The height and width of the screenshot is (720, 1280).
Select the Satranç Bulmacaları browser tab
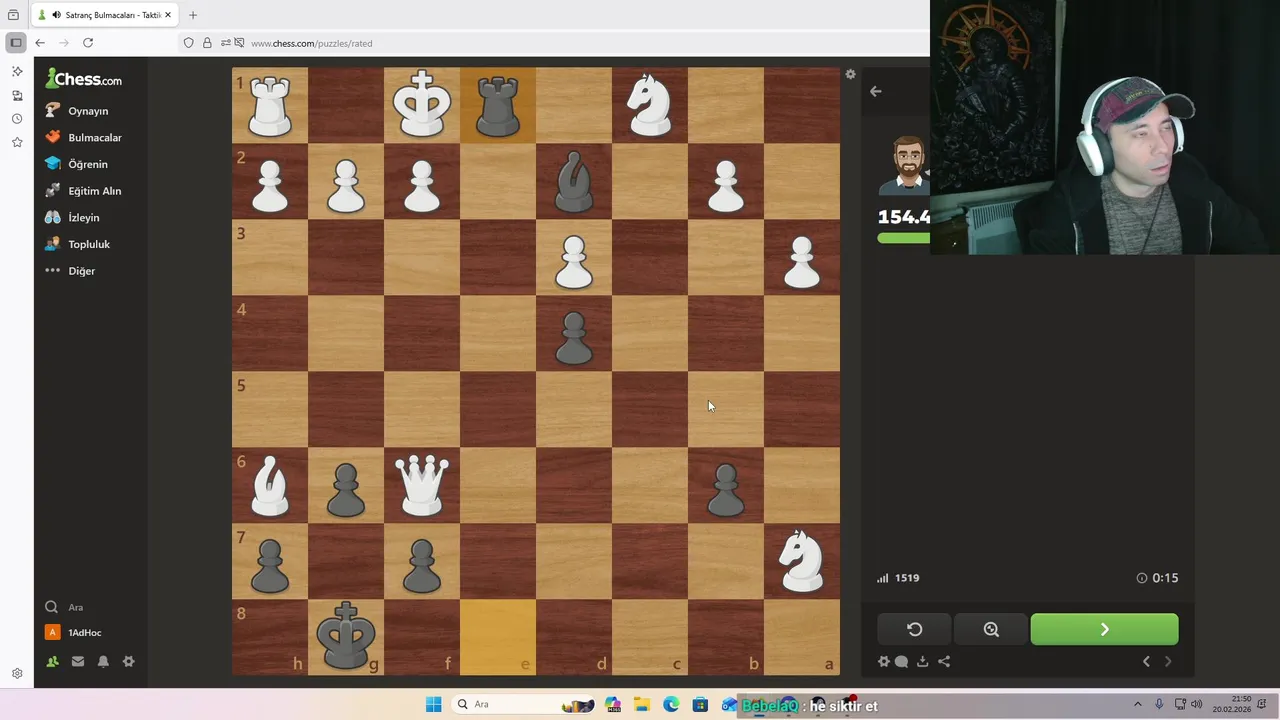coord(103,15)
